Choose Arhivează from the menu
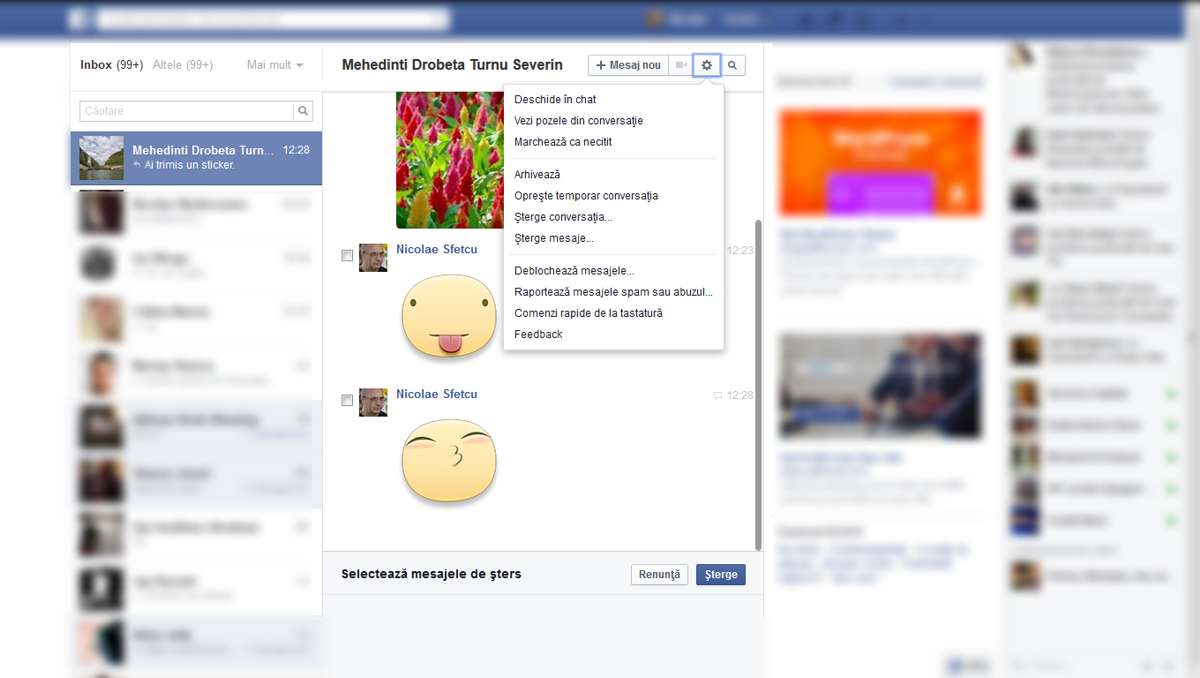This screenshot has width=1200, height=678. [537, 174]
